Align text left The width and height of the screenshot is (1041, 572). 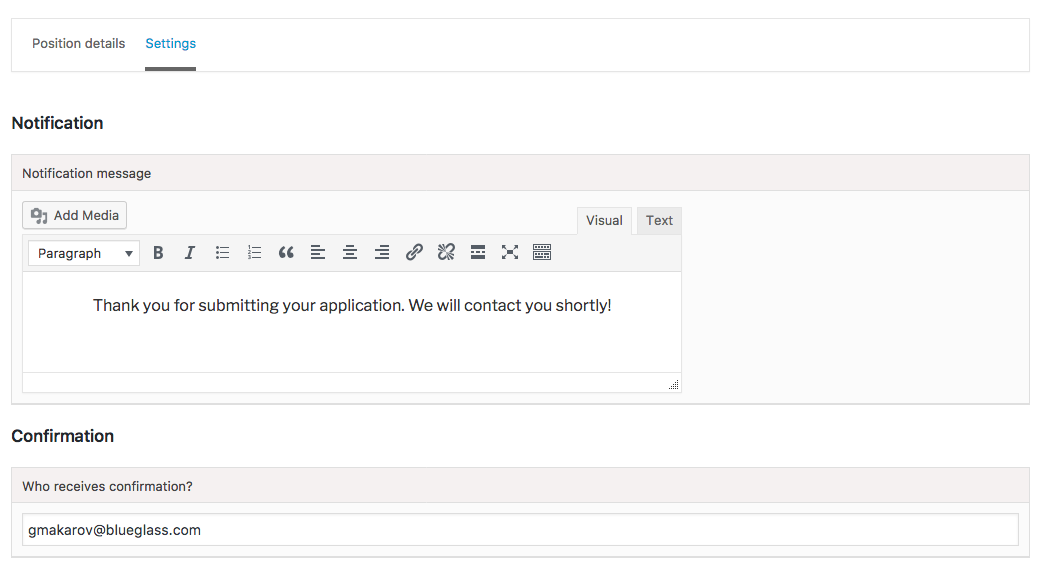click(x=318, y=253)
